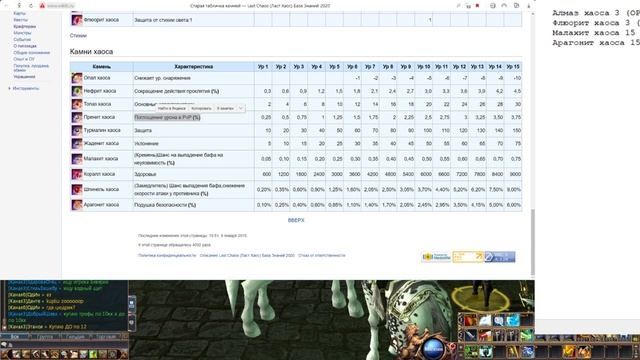This screenshot has height=360, width=640.
Task: Open the Квесты sidebar link
Action: (x=20, y=20)
